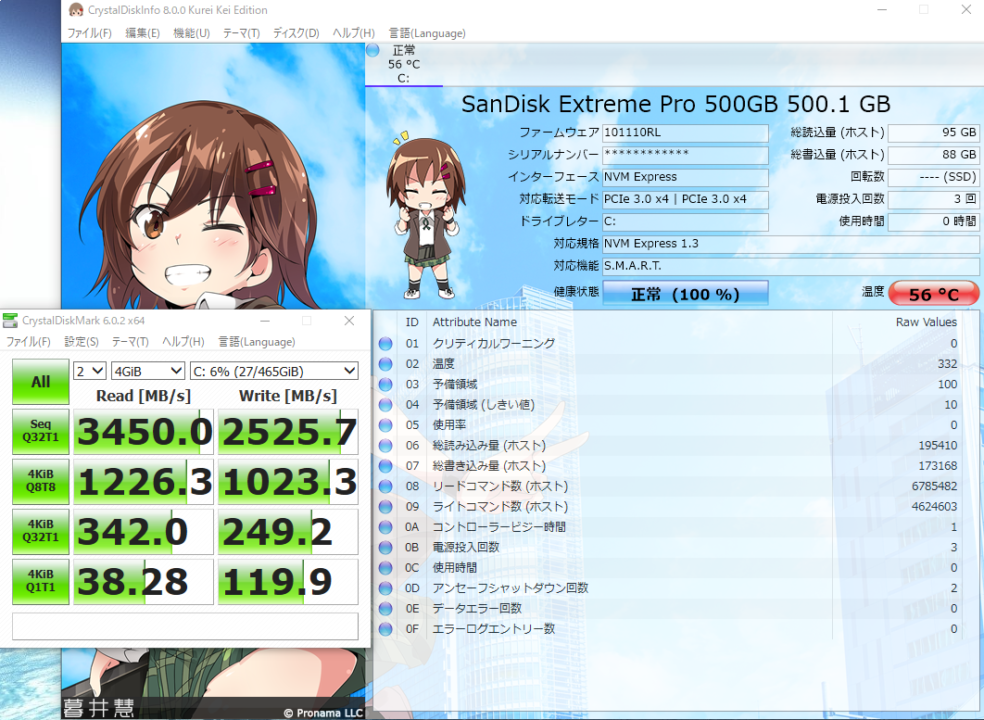
Task: Click the drive letter field showing C:
Action: point(685,222)
